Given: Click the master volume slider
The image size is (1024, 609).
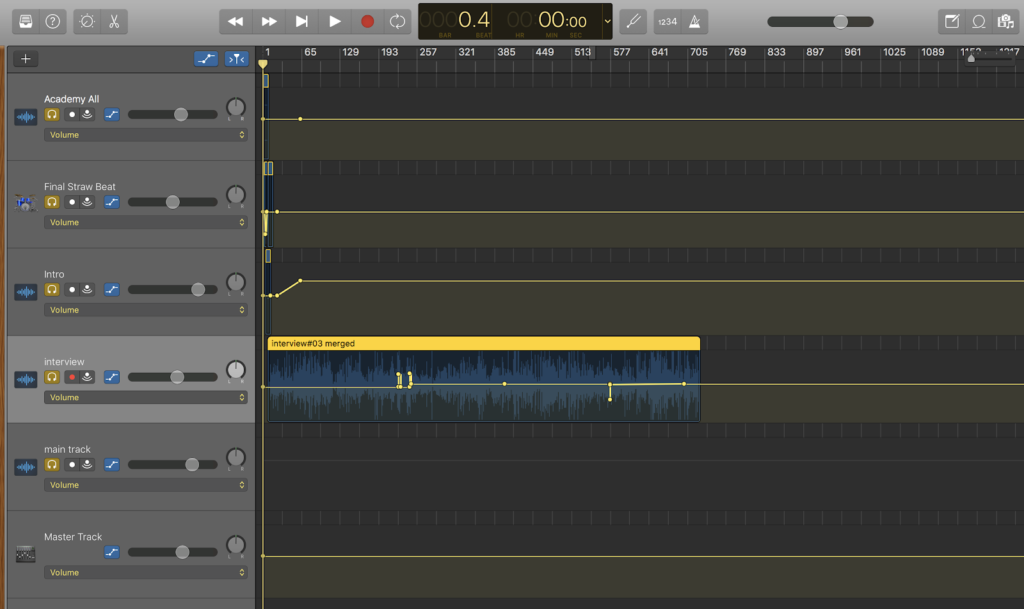Looking at the screenshot, I should pos(843,20).
